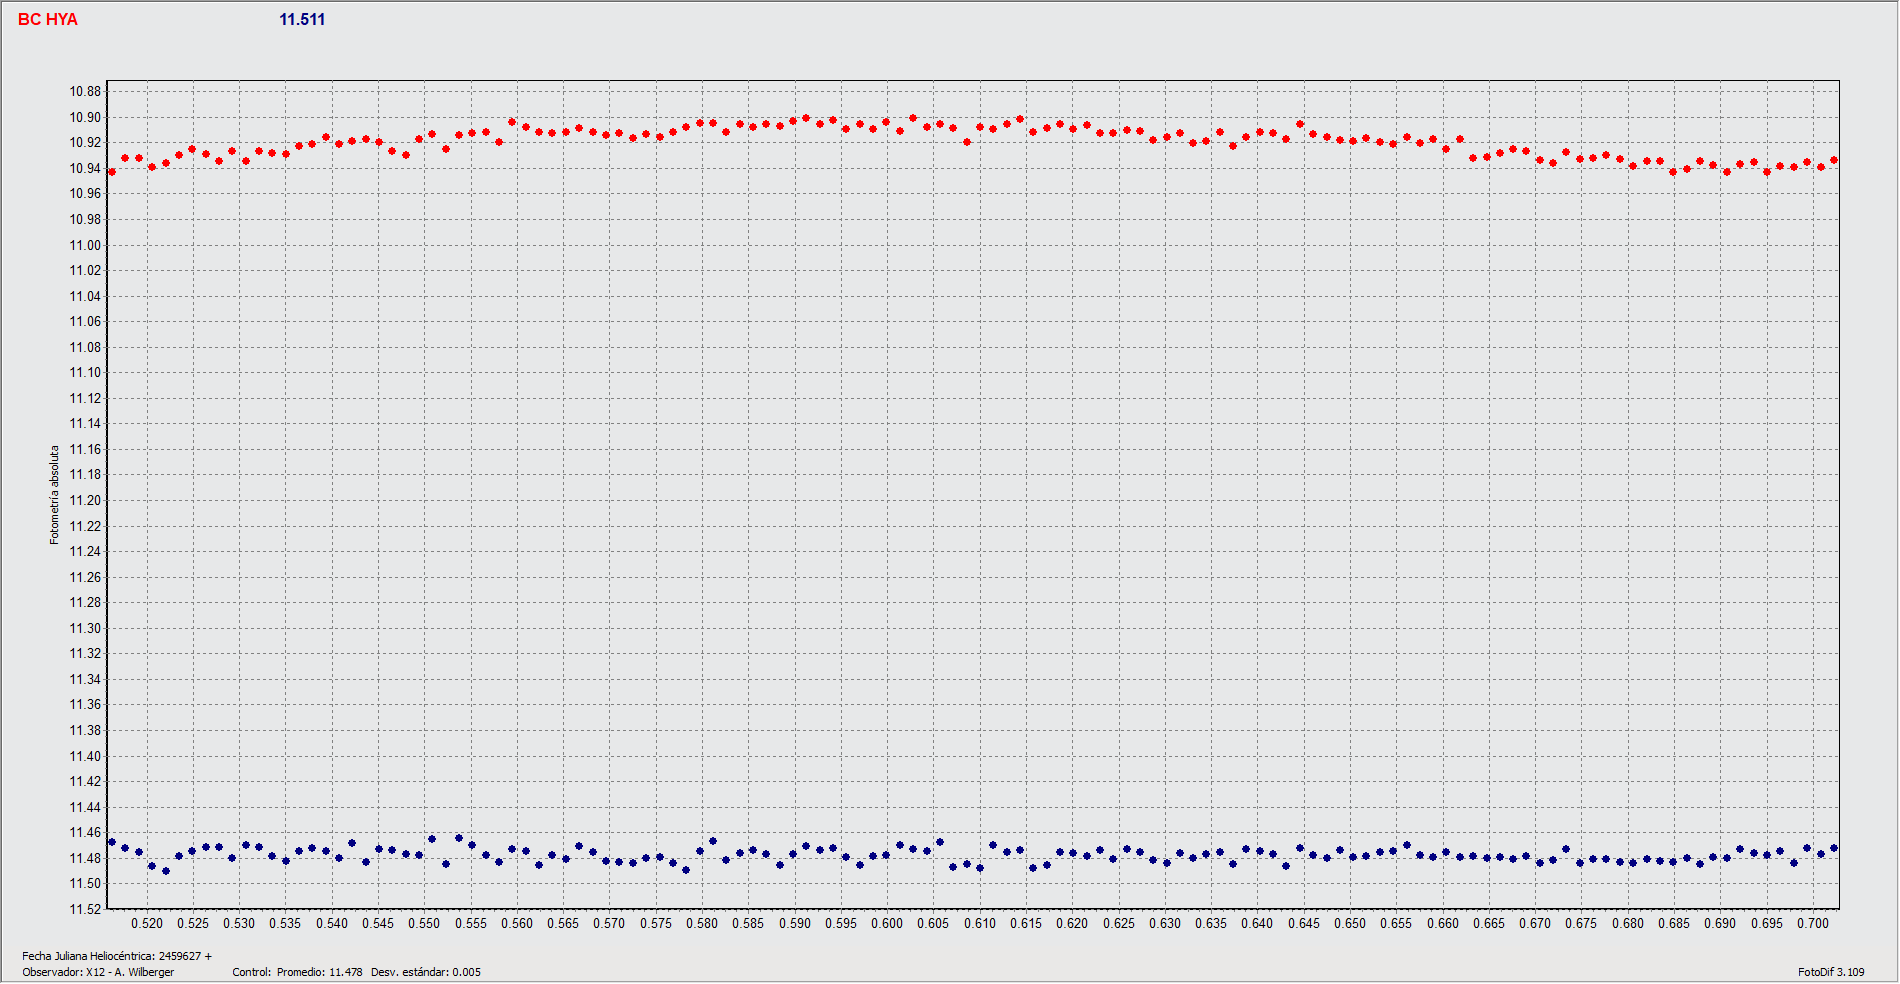1900x984 pixels.
Task: Click the Observador X12 - A. Wilberger text
Action: pyautogui.click(x=98, y=972)
